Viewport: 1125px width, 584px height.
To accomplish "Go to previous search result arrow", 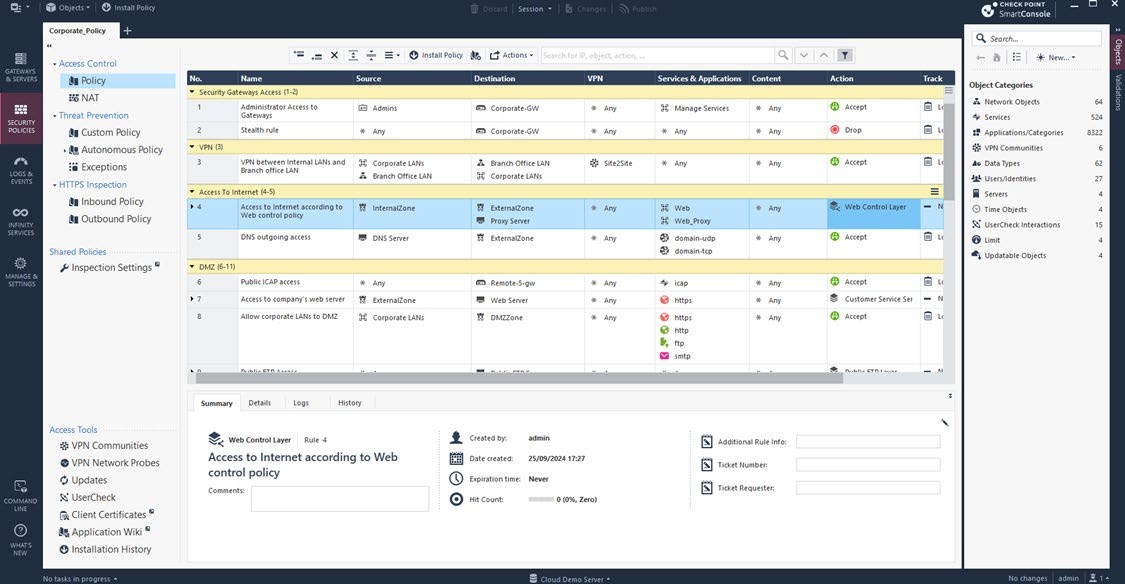I will coord(824,55).
